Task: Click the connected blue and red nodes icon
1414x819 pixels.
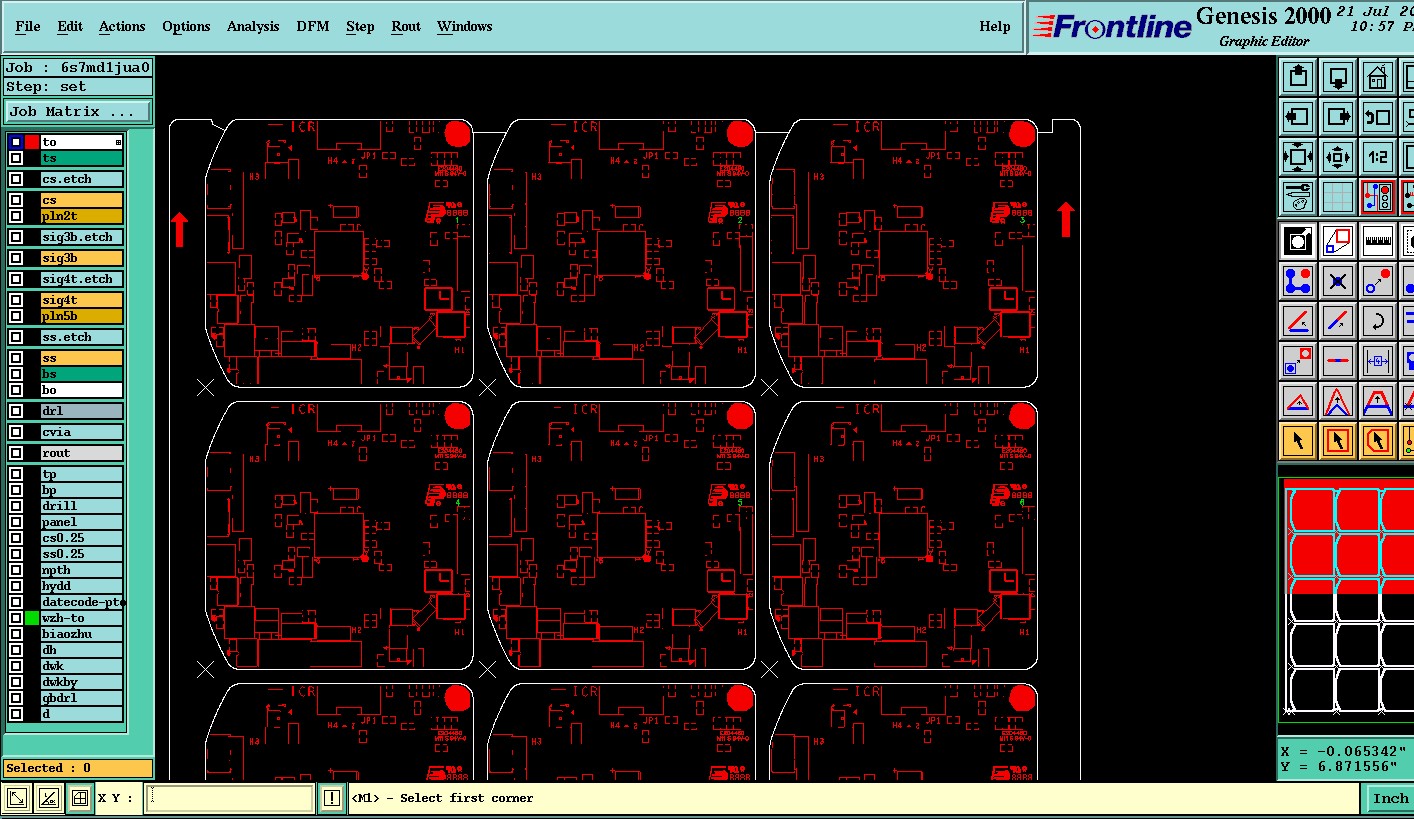Action: 1298,281
